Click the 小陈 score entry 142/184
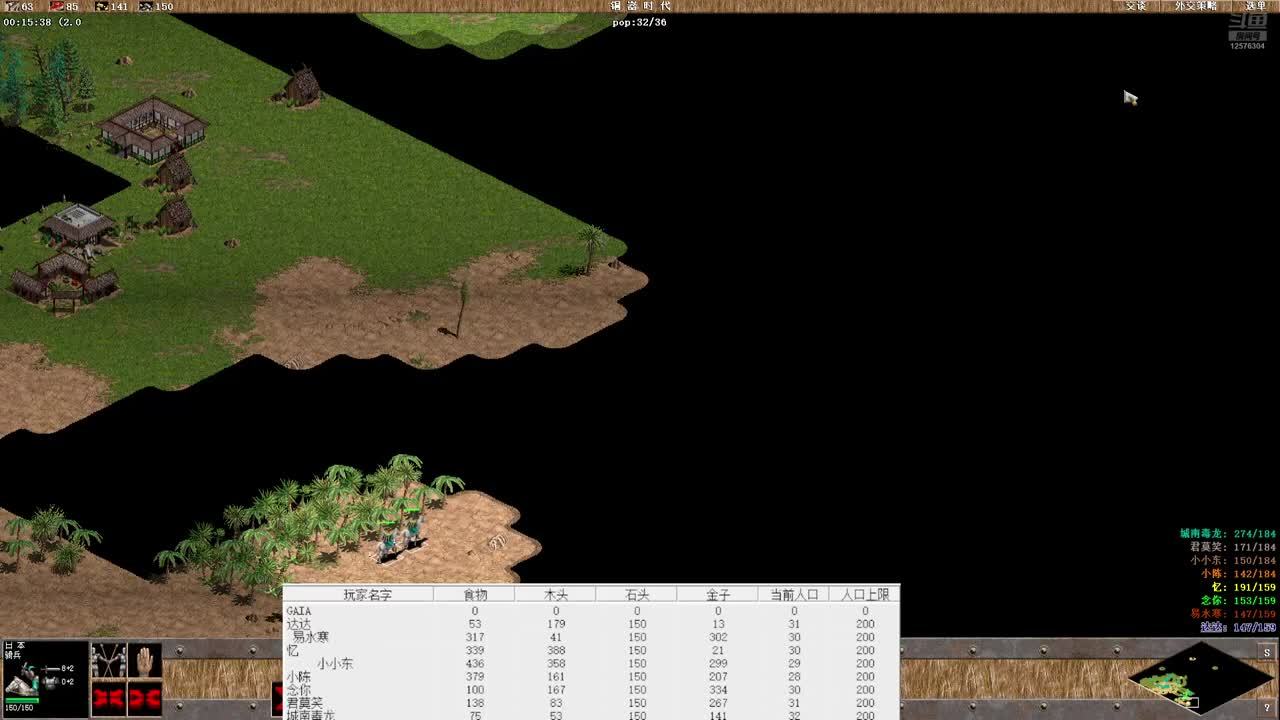The height and width of the screenshot is (720, 1280). click(x=1238, y=574)
